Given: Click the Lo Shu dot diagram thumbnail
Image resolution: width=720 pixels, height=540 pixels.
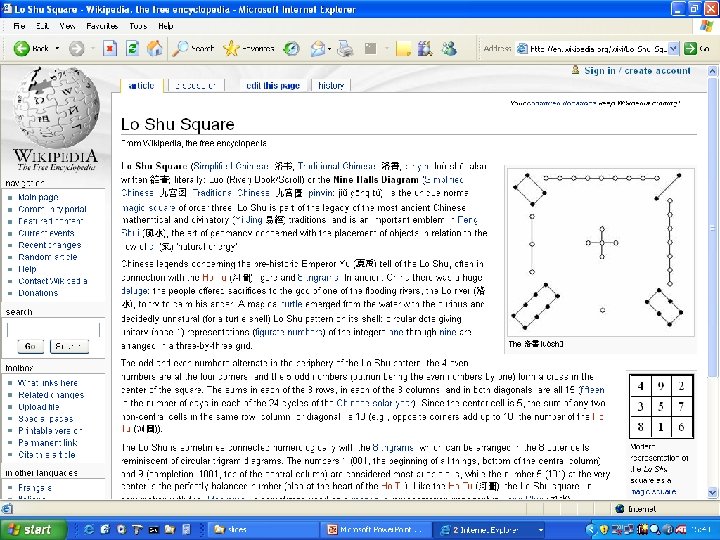Looking at the screenshot, I should 601,252.
